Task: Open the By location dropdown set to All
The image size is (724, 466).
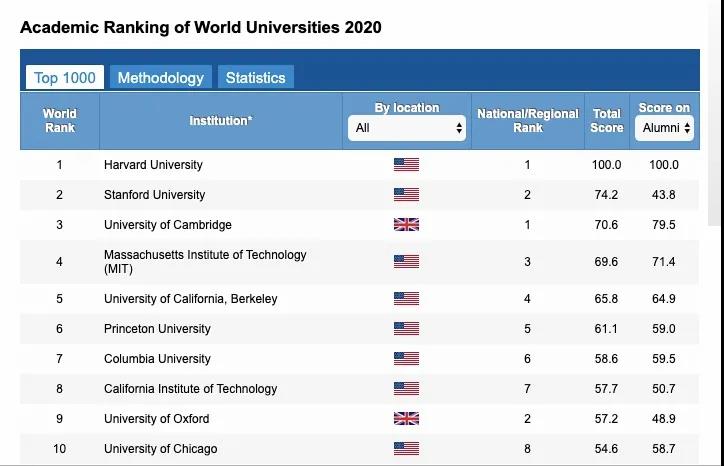Action: point(407,128)
